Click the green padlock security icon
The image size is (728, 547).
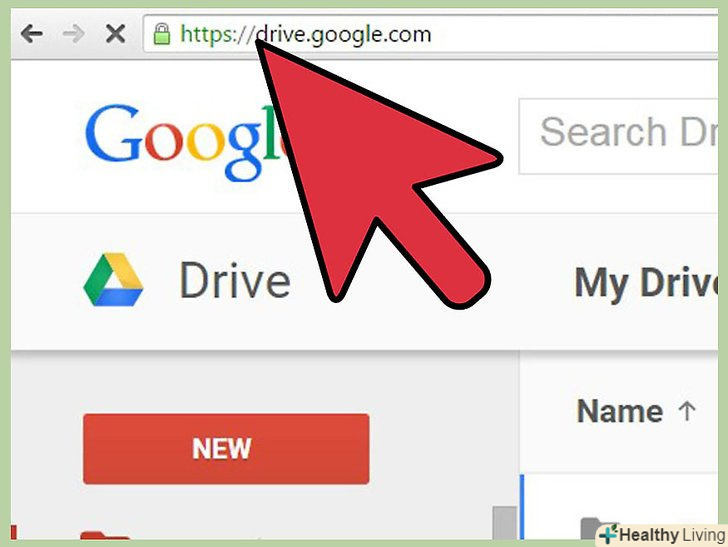(162, 34)
